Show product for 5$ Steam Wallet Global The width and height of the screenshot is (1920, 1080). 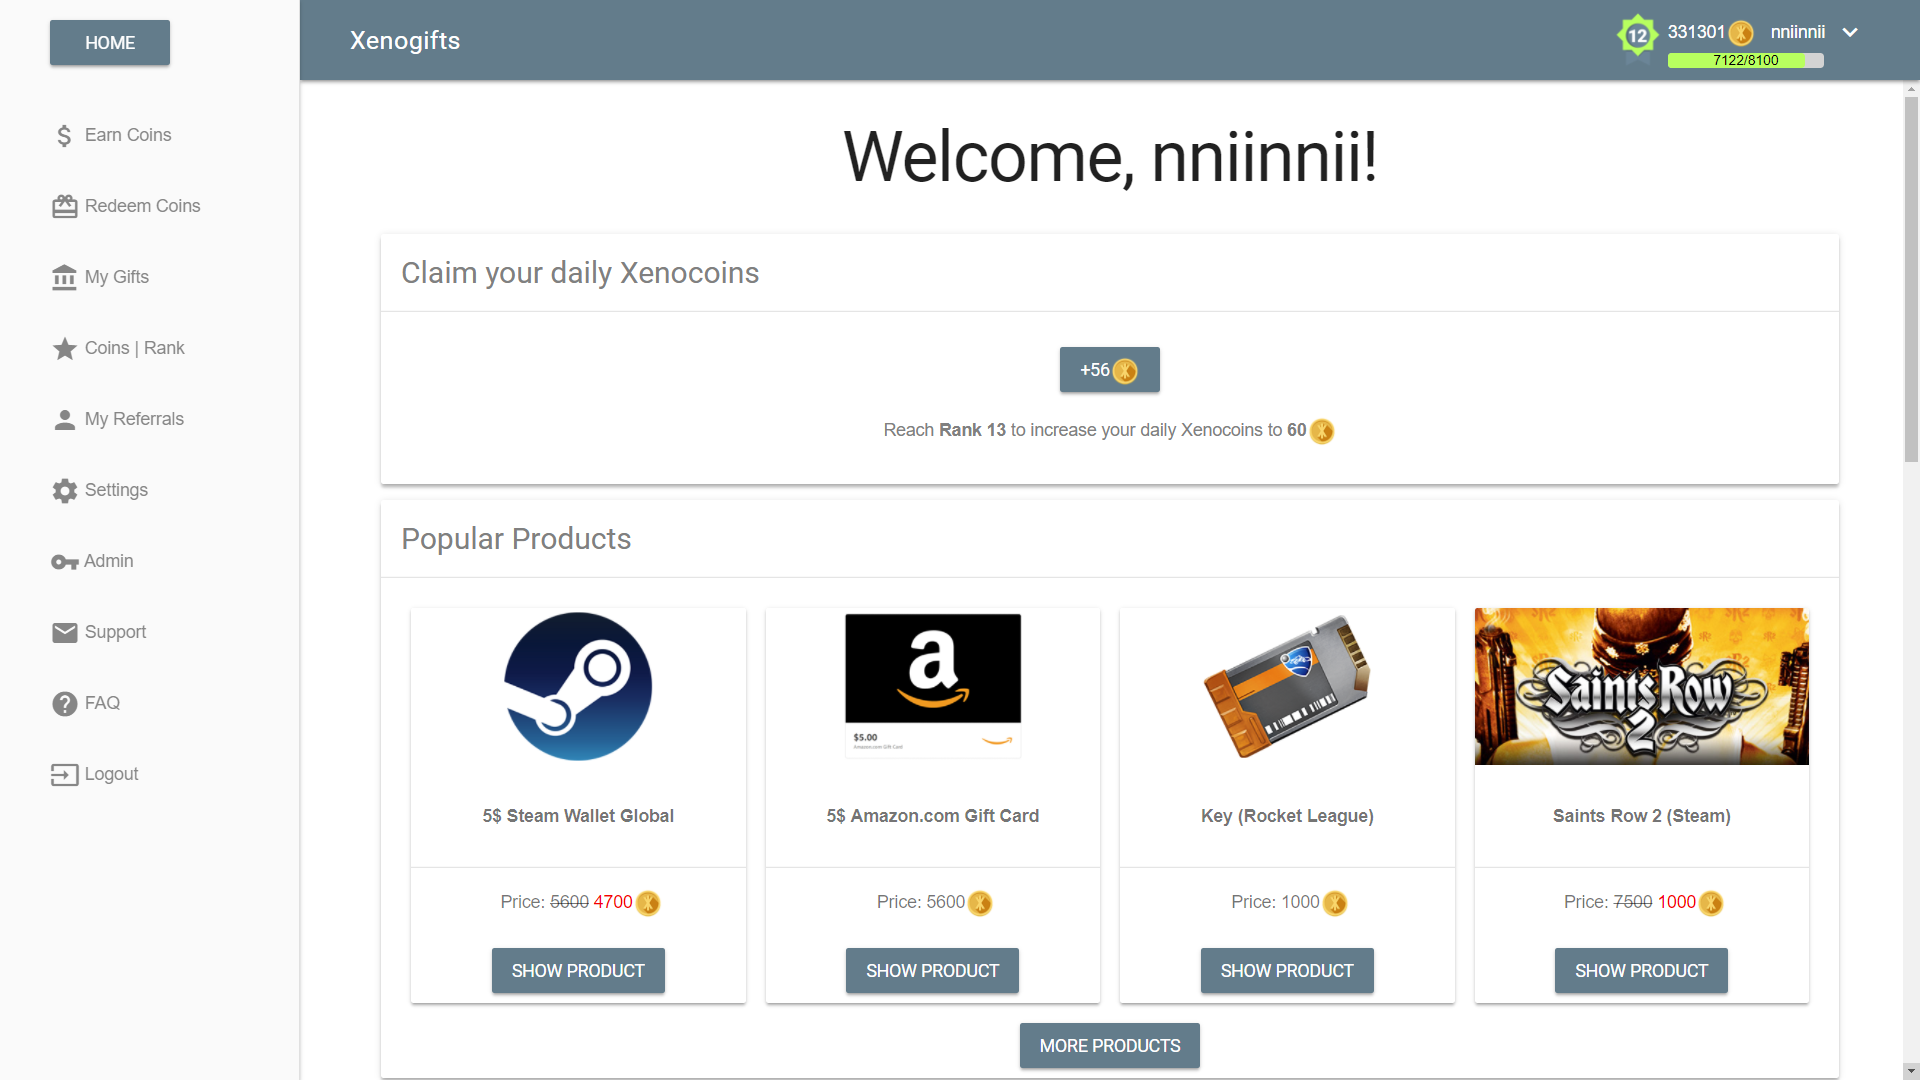(578, 971)
